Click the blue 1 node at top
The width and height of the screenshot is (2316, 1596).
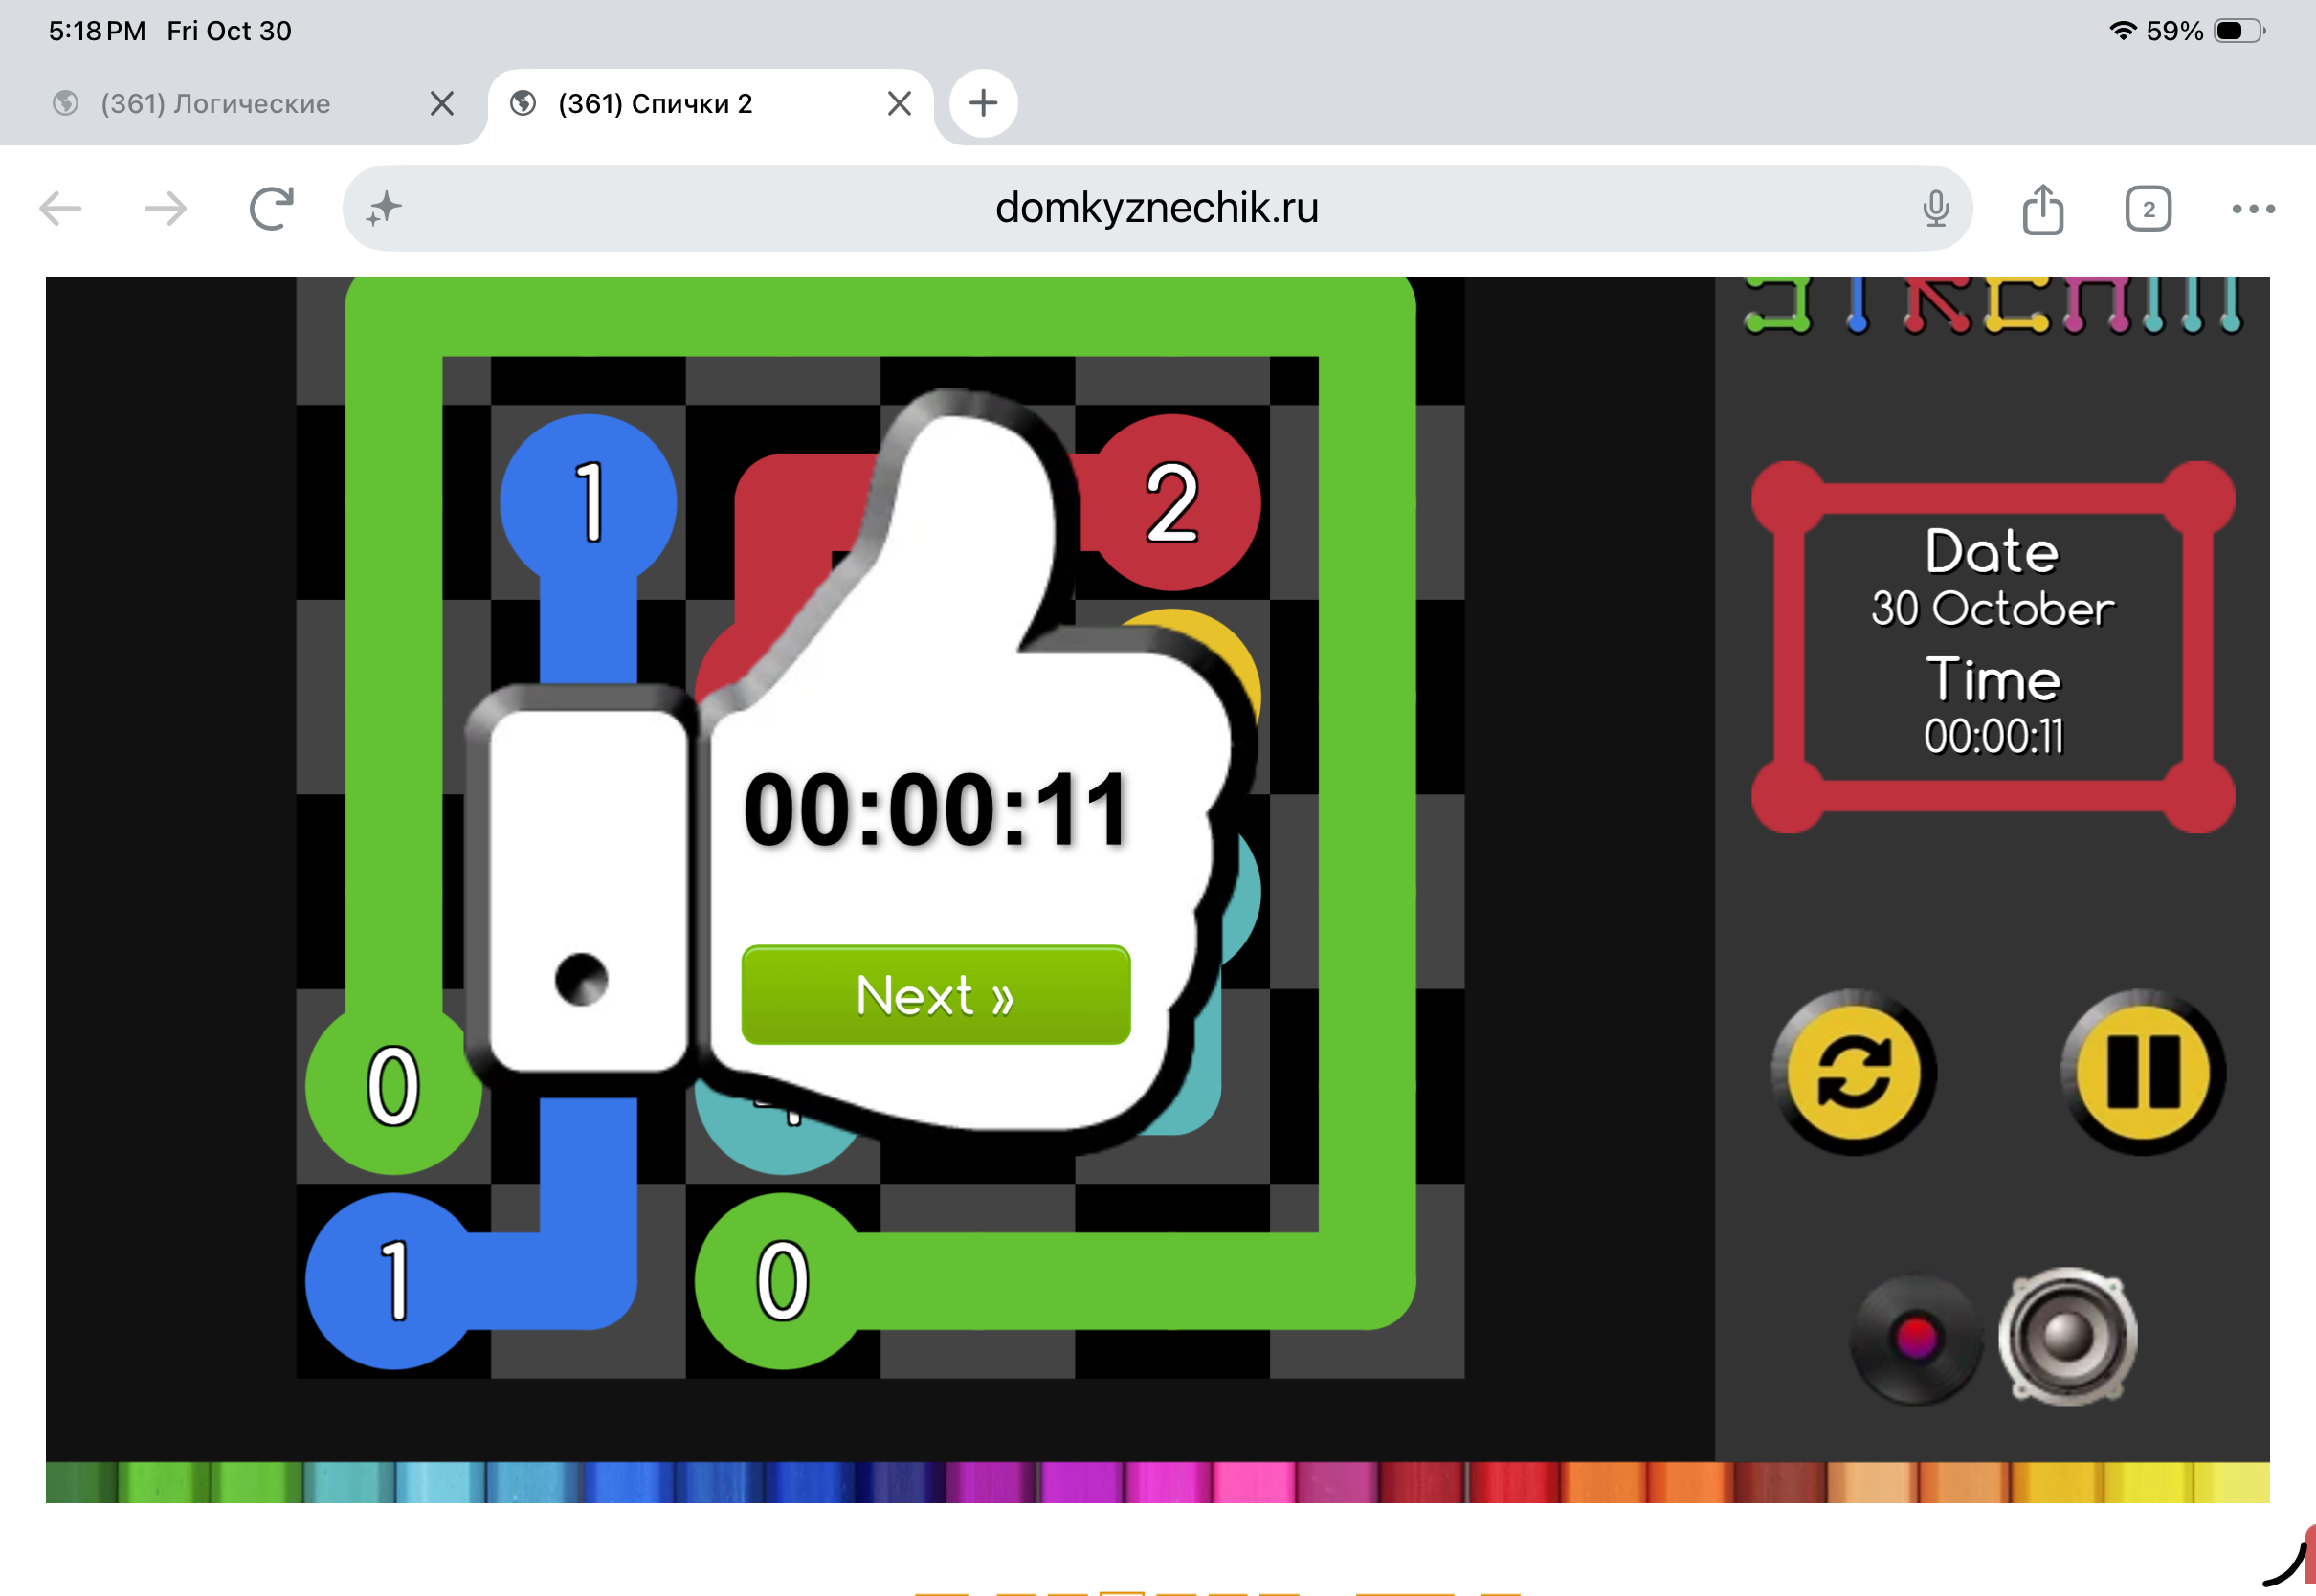(x=588, y=502)
